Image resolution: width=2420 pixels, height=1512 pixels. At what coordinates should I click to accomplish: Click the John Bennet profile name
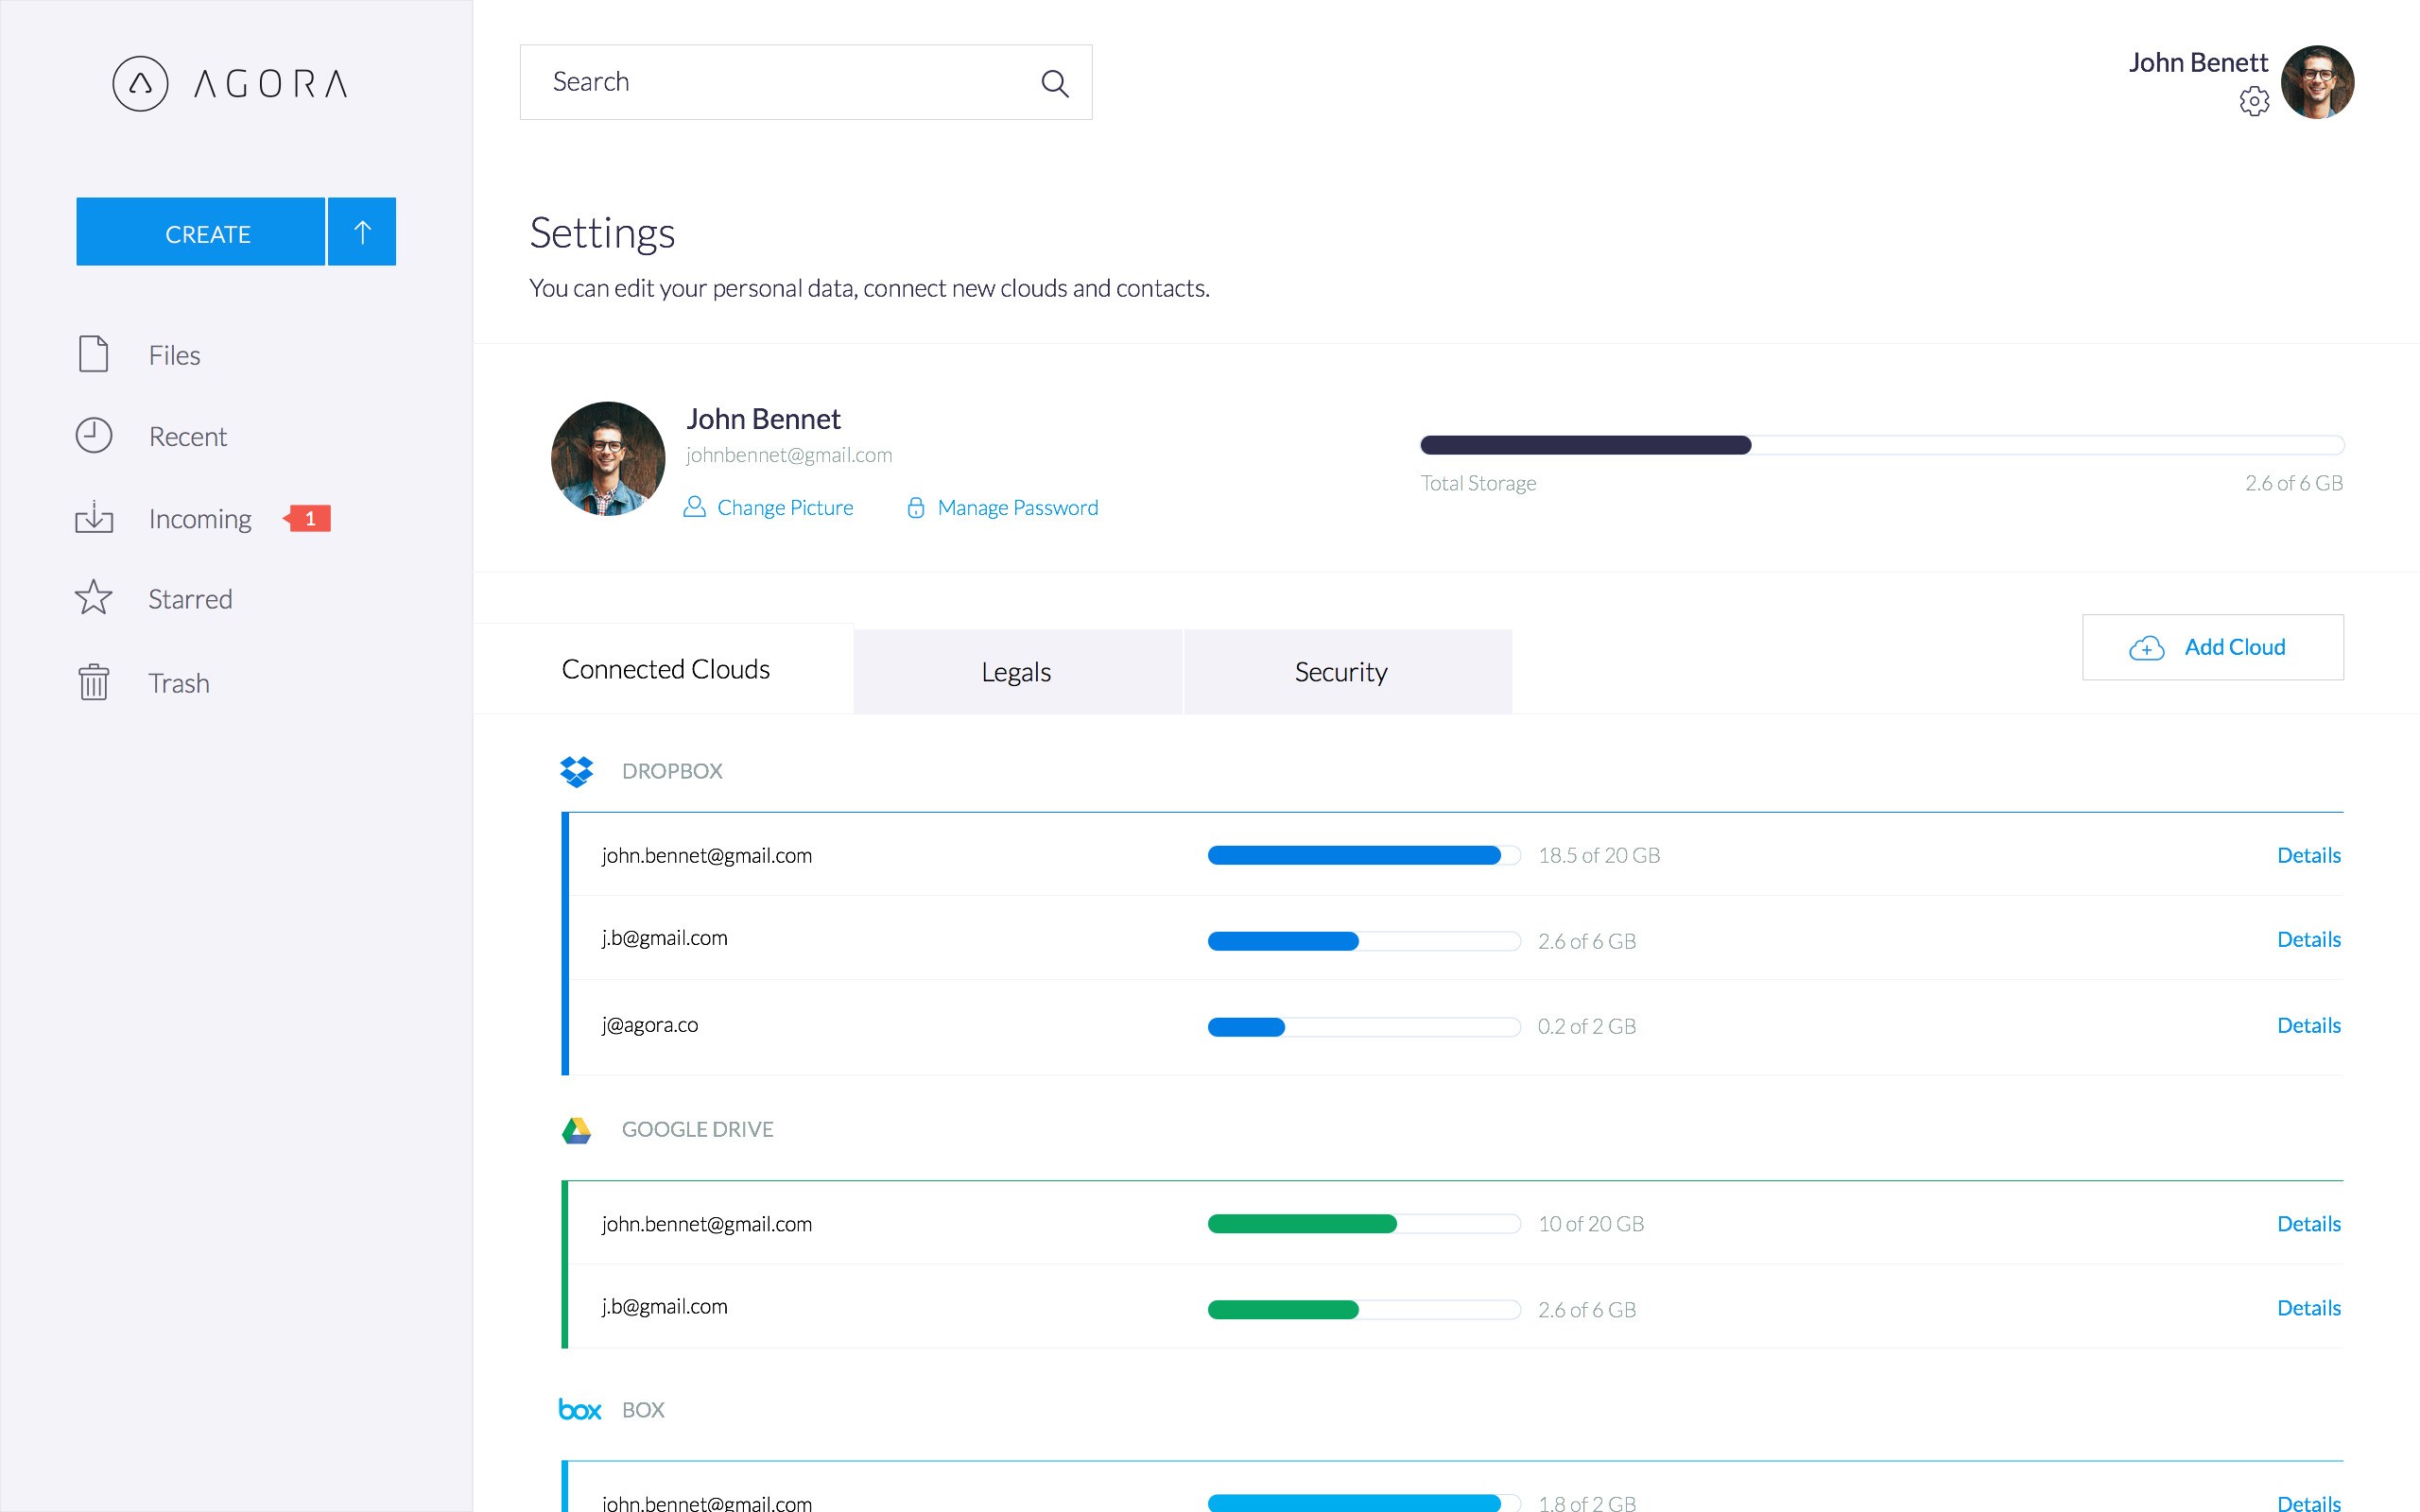click(x=763, y=419)
